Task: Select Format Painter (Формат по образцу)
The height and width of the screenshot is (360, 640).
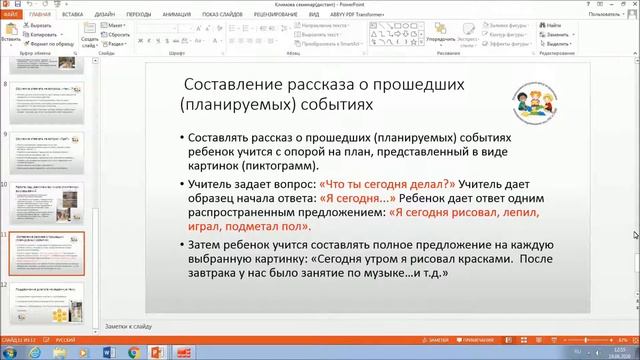Action: point(49,44)
